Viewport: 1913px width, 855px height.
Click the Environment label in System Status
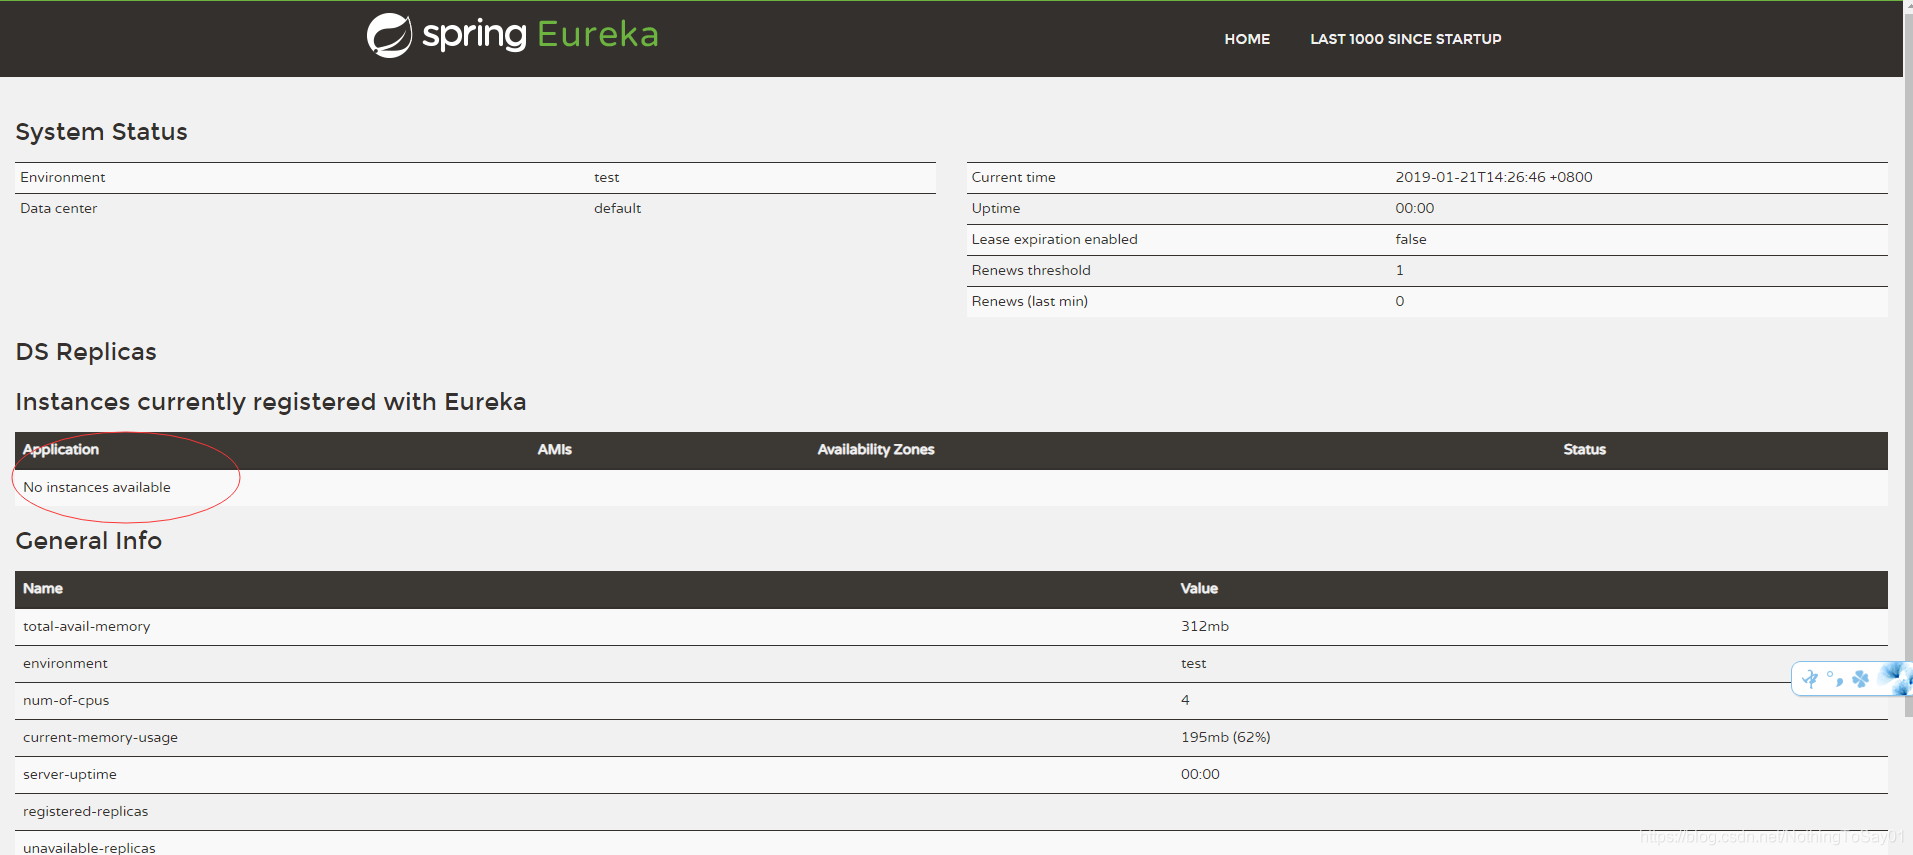tap(62, 177)
